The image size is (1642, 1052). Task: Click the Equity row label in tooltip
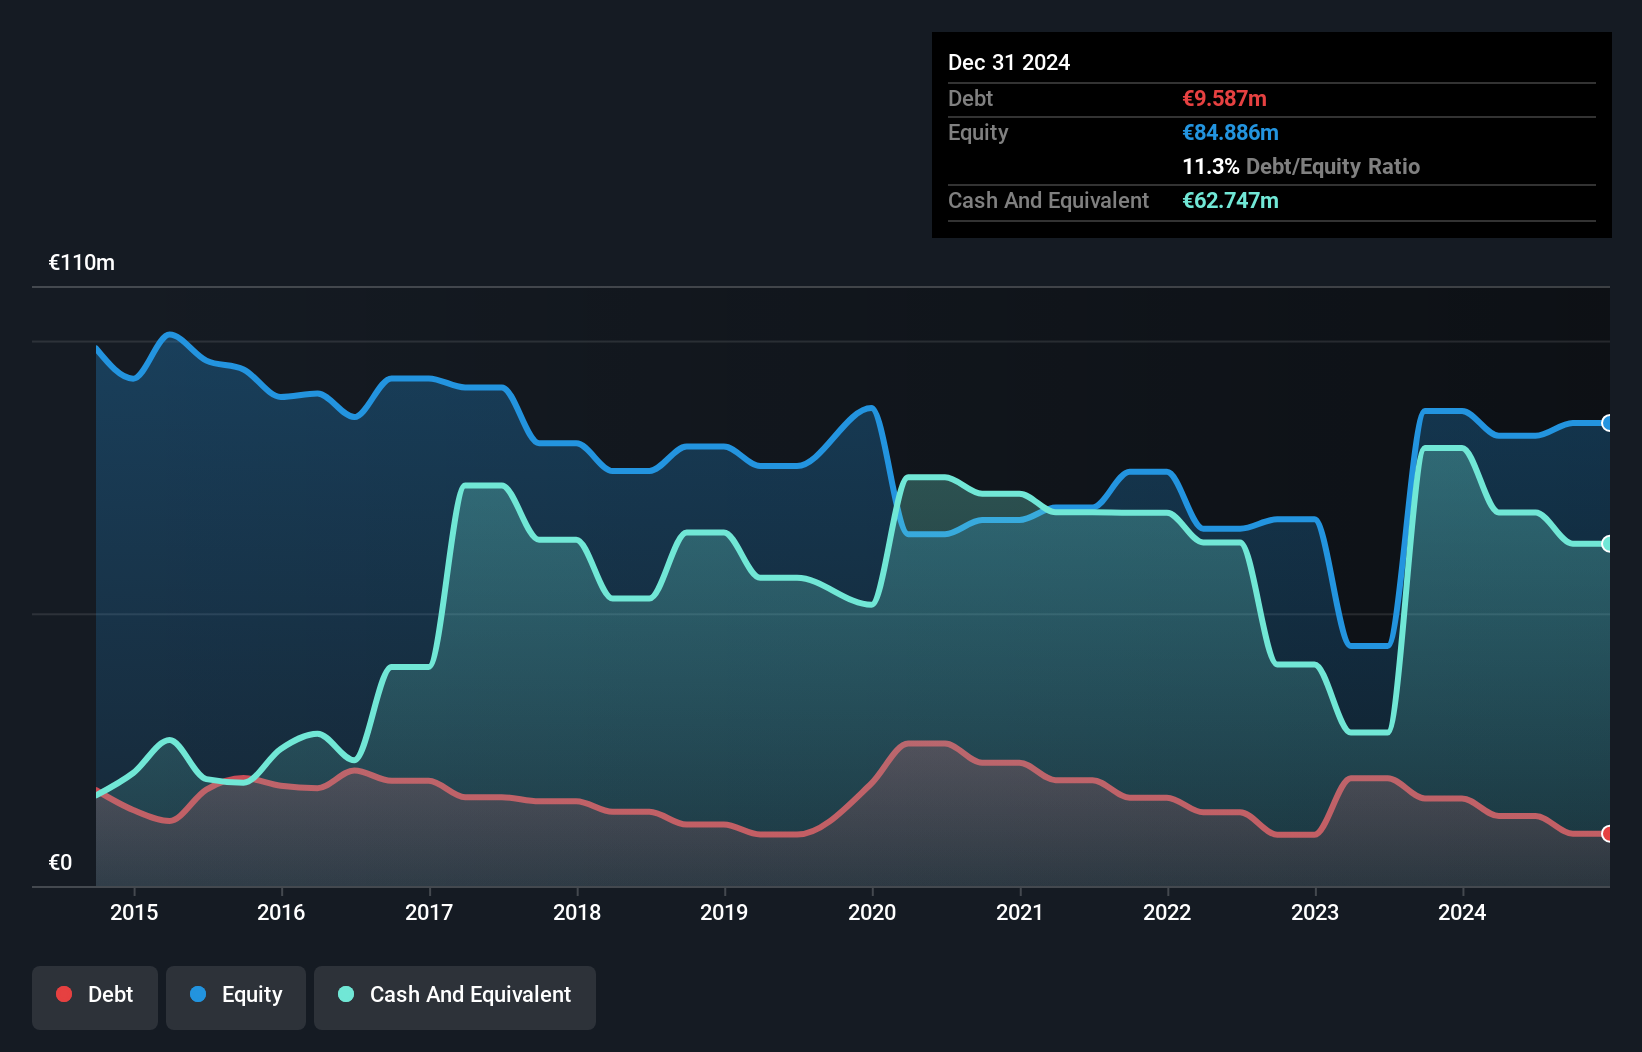coord(978,132)
